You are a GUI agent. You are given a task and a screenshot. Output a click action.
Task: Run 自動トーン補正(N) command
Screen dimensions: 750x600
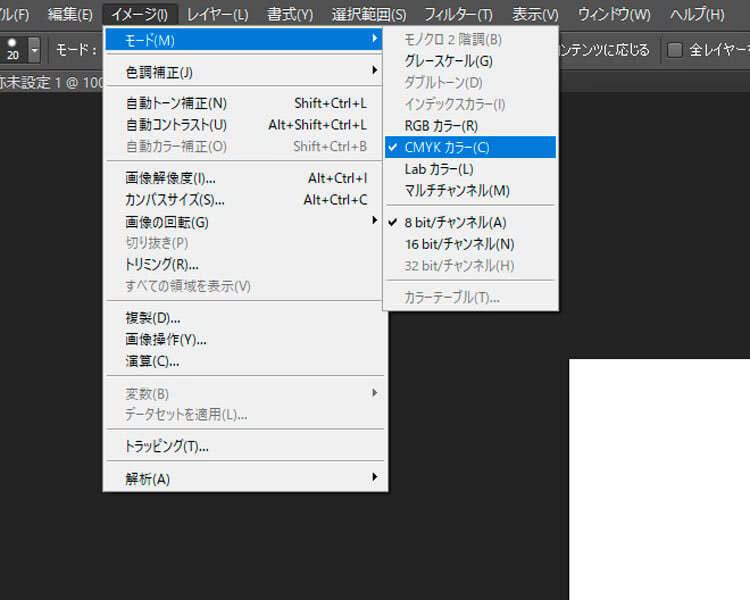click(x=176, y=103)
